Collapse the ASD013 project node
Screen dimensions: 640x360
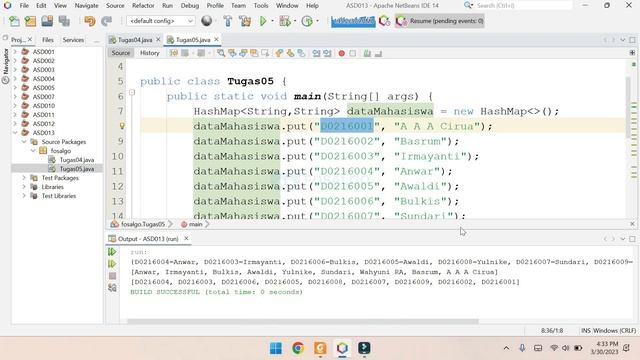(x=15, y=133)
